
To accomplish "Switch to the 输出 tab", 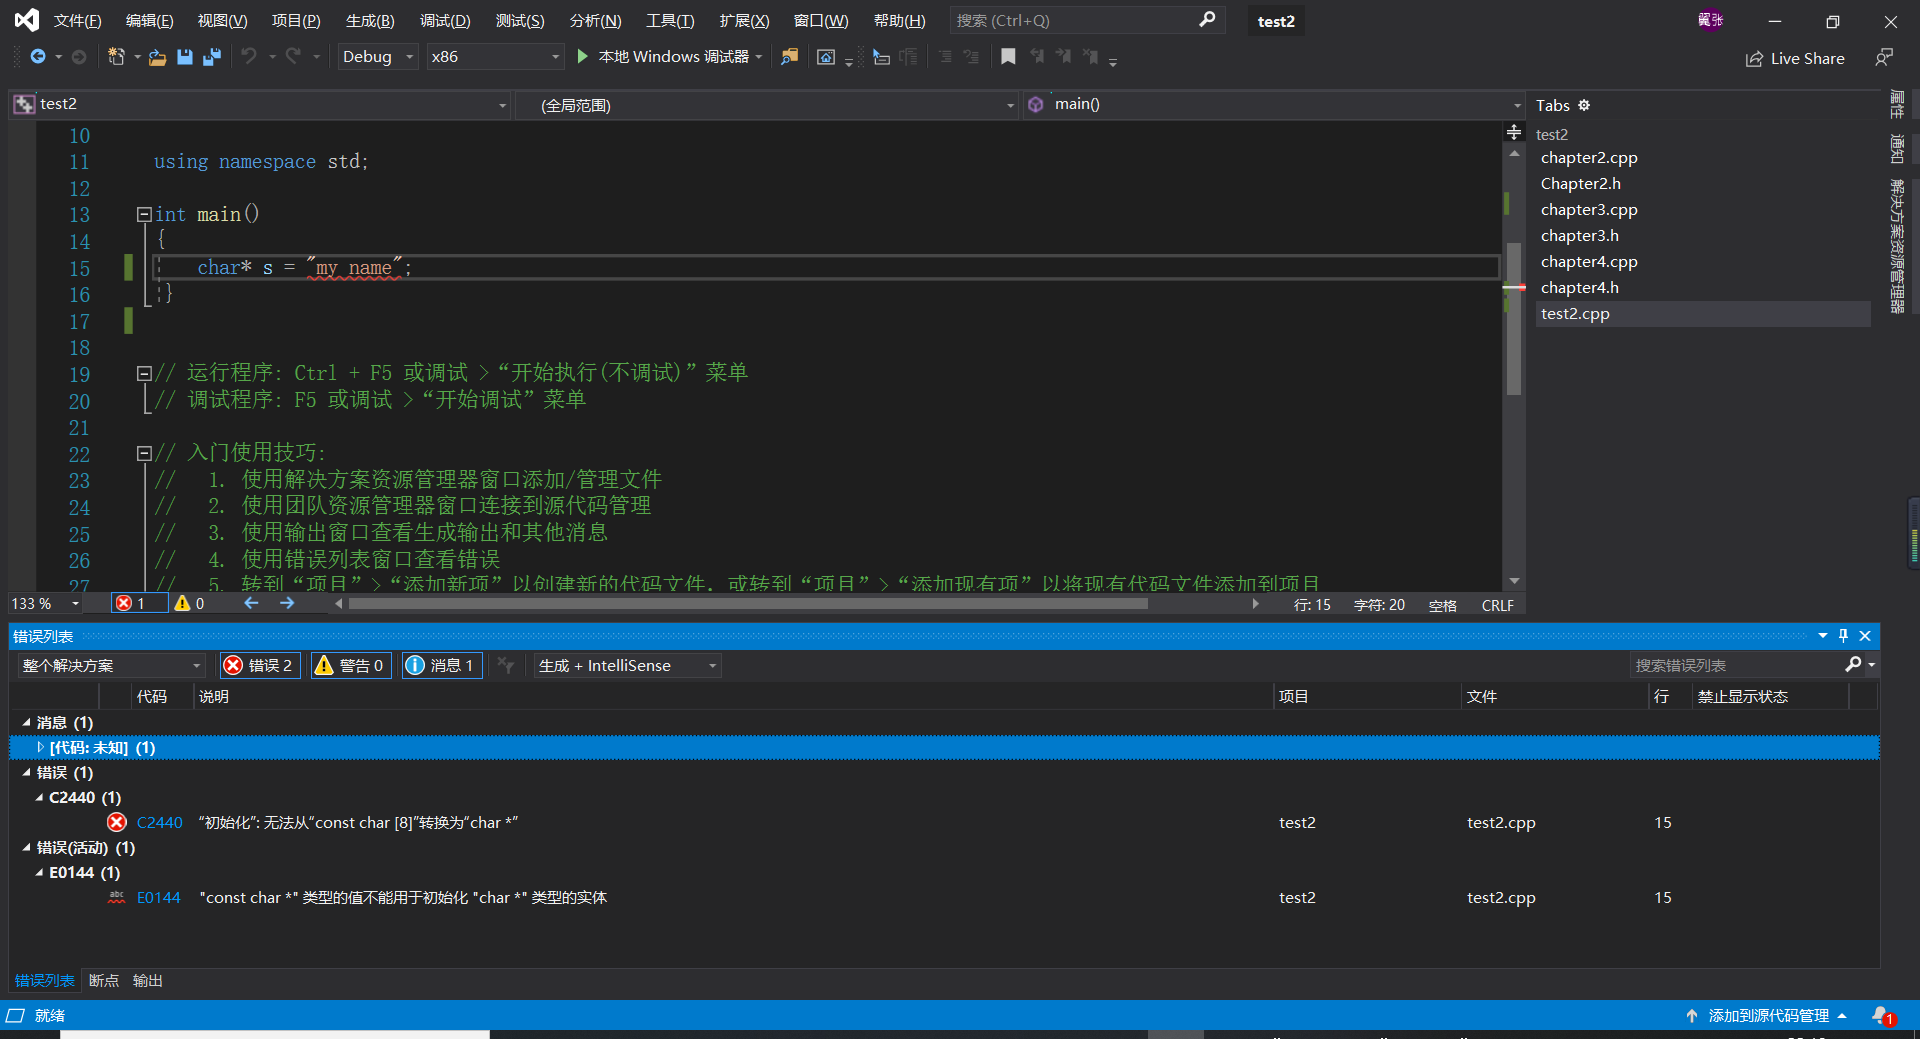I will (x=148, y=981).
